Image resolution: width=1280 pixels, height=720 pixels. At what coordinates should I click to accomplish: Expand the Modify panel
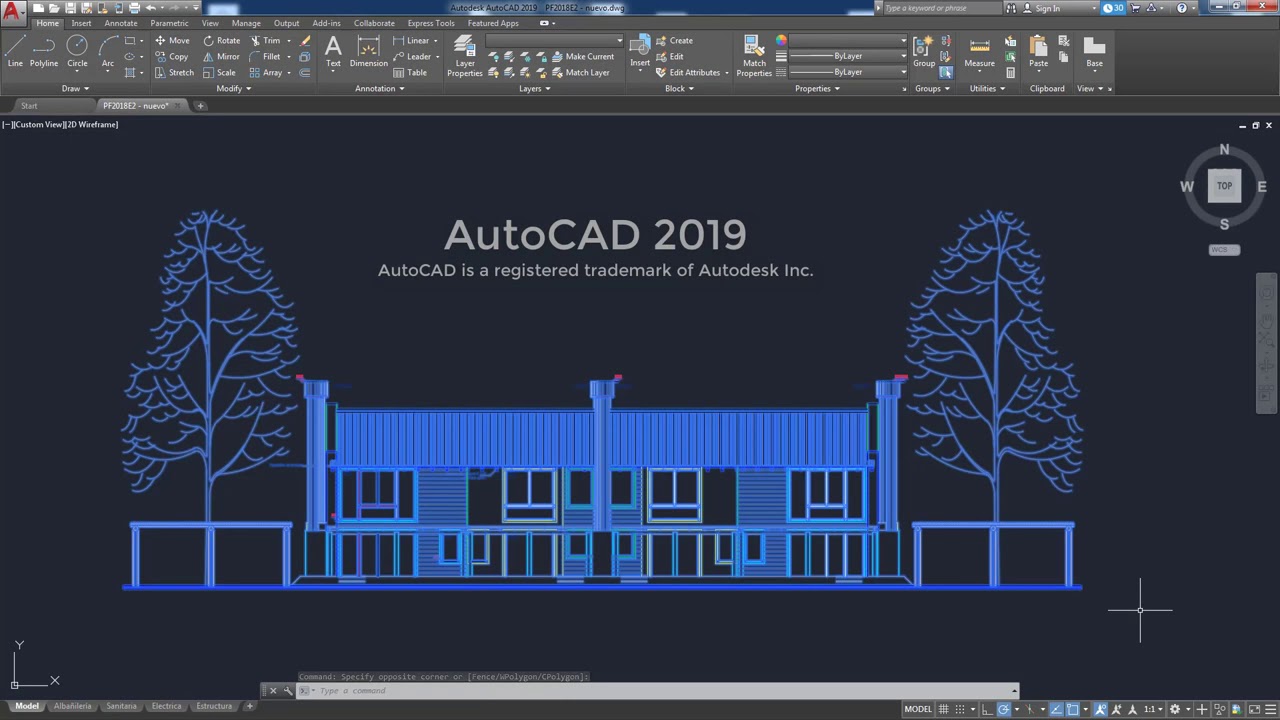coord(233,88)
